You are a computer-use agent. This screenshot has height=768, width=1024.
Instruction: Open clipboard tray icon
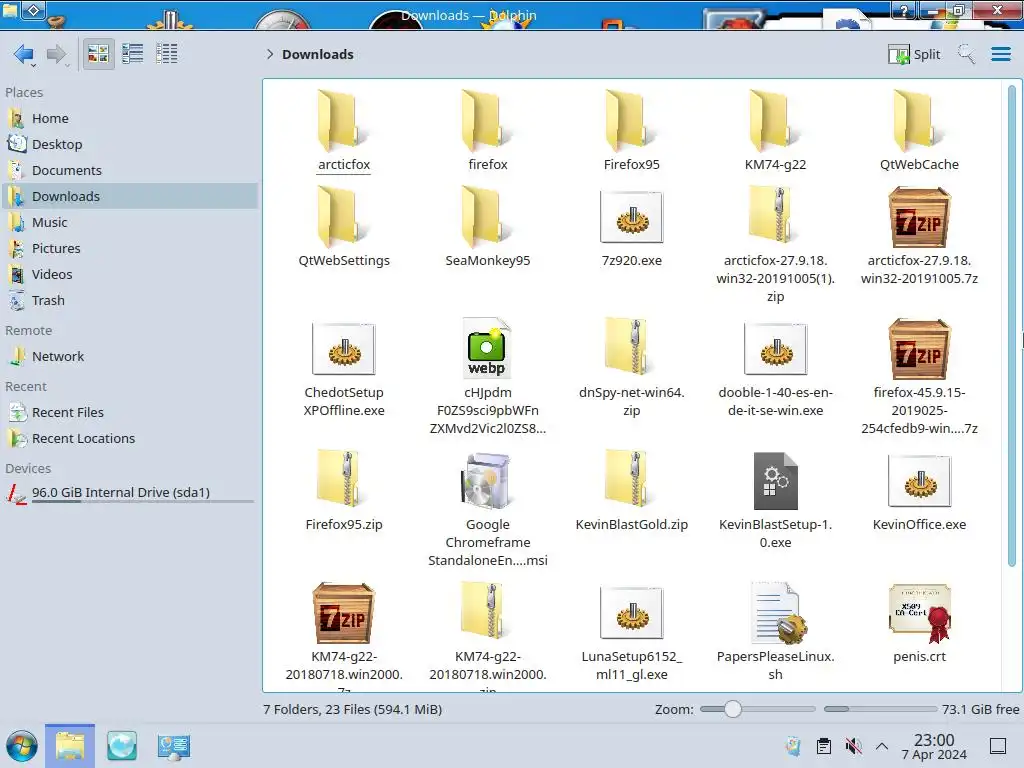pyautogui.click(x=824, y=746)
